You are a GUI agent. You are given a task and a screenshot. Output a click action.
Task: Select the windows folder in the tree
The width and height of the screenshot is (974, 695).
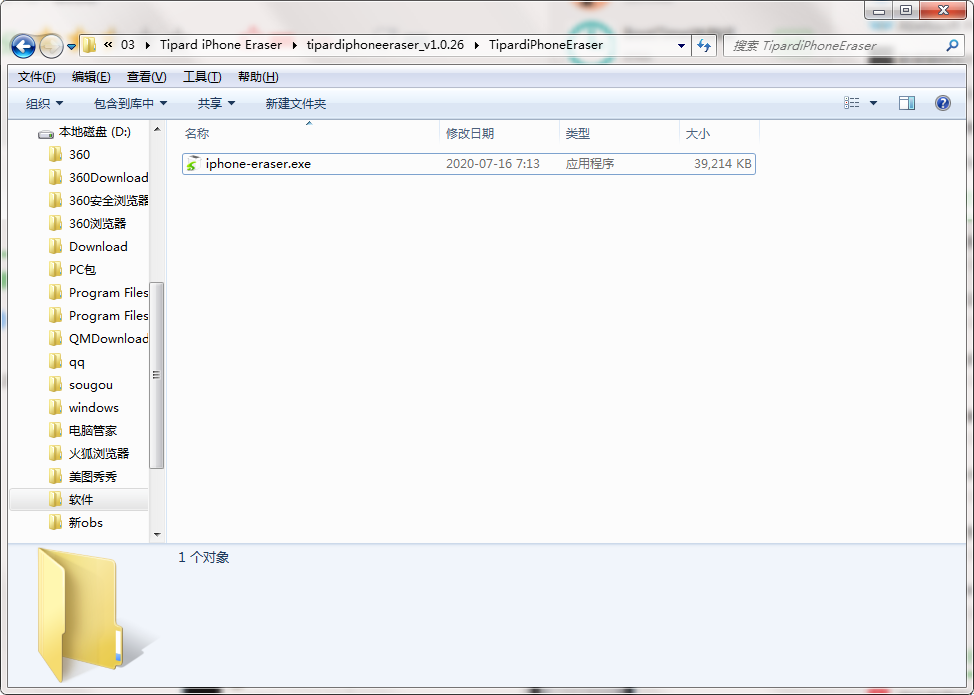coord(94,407)
